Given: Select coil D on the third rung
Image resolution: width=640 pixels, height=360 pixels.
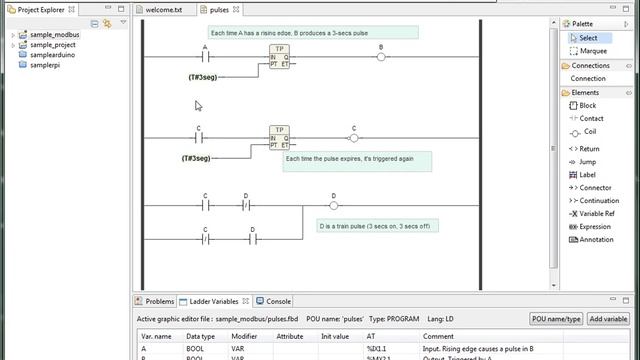Looking at the screenshot, I should coord(333,206).
